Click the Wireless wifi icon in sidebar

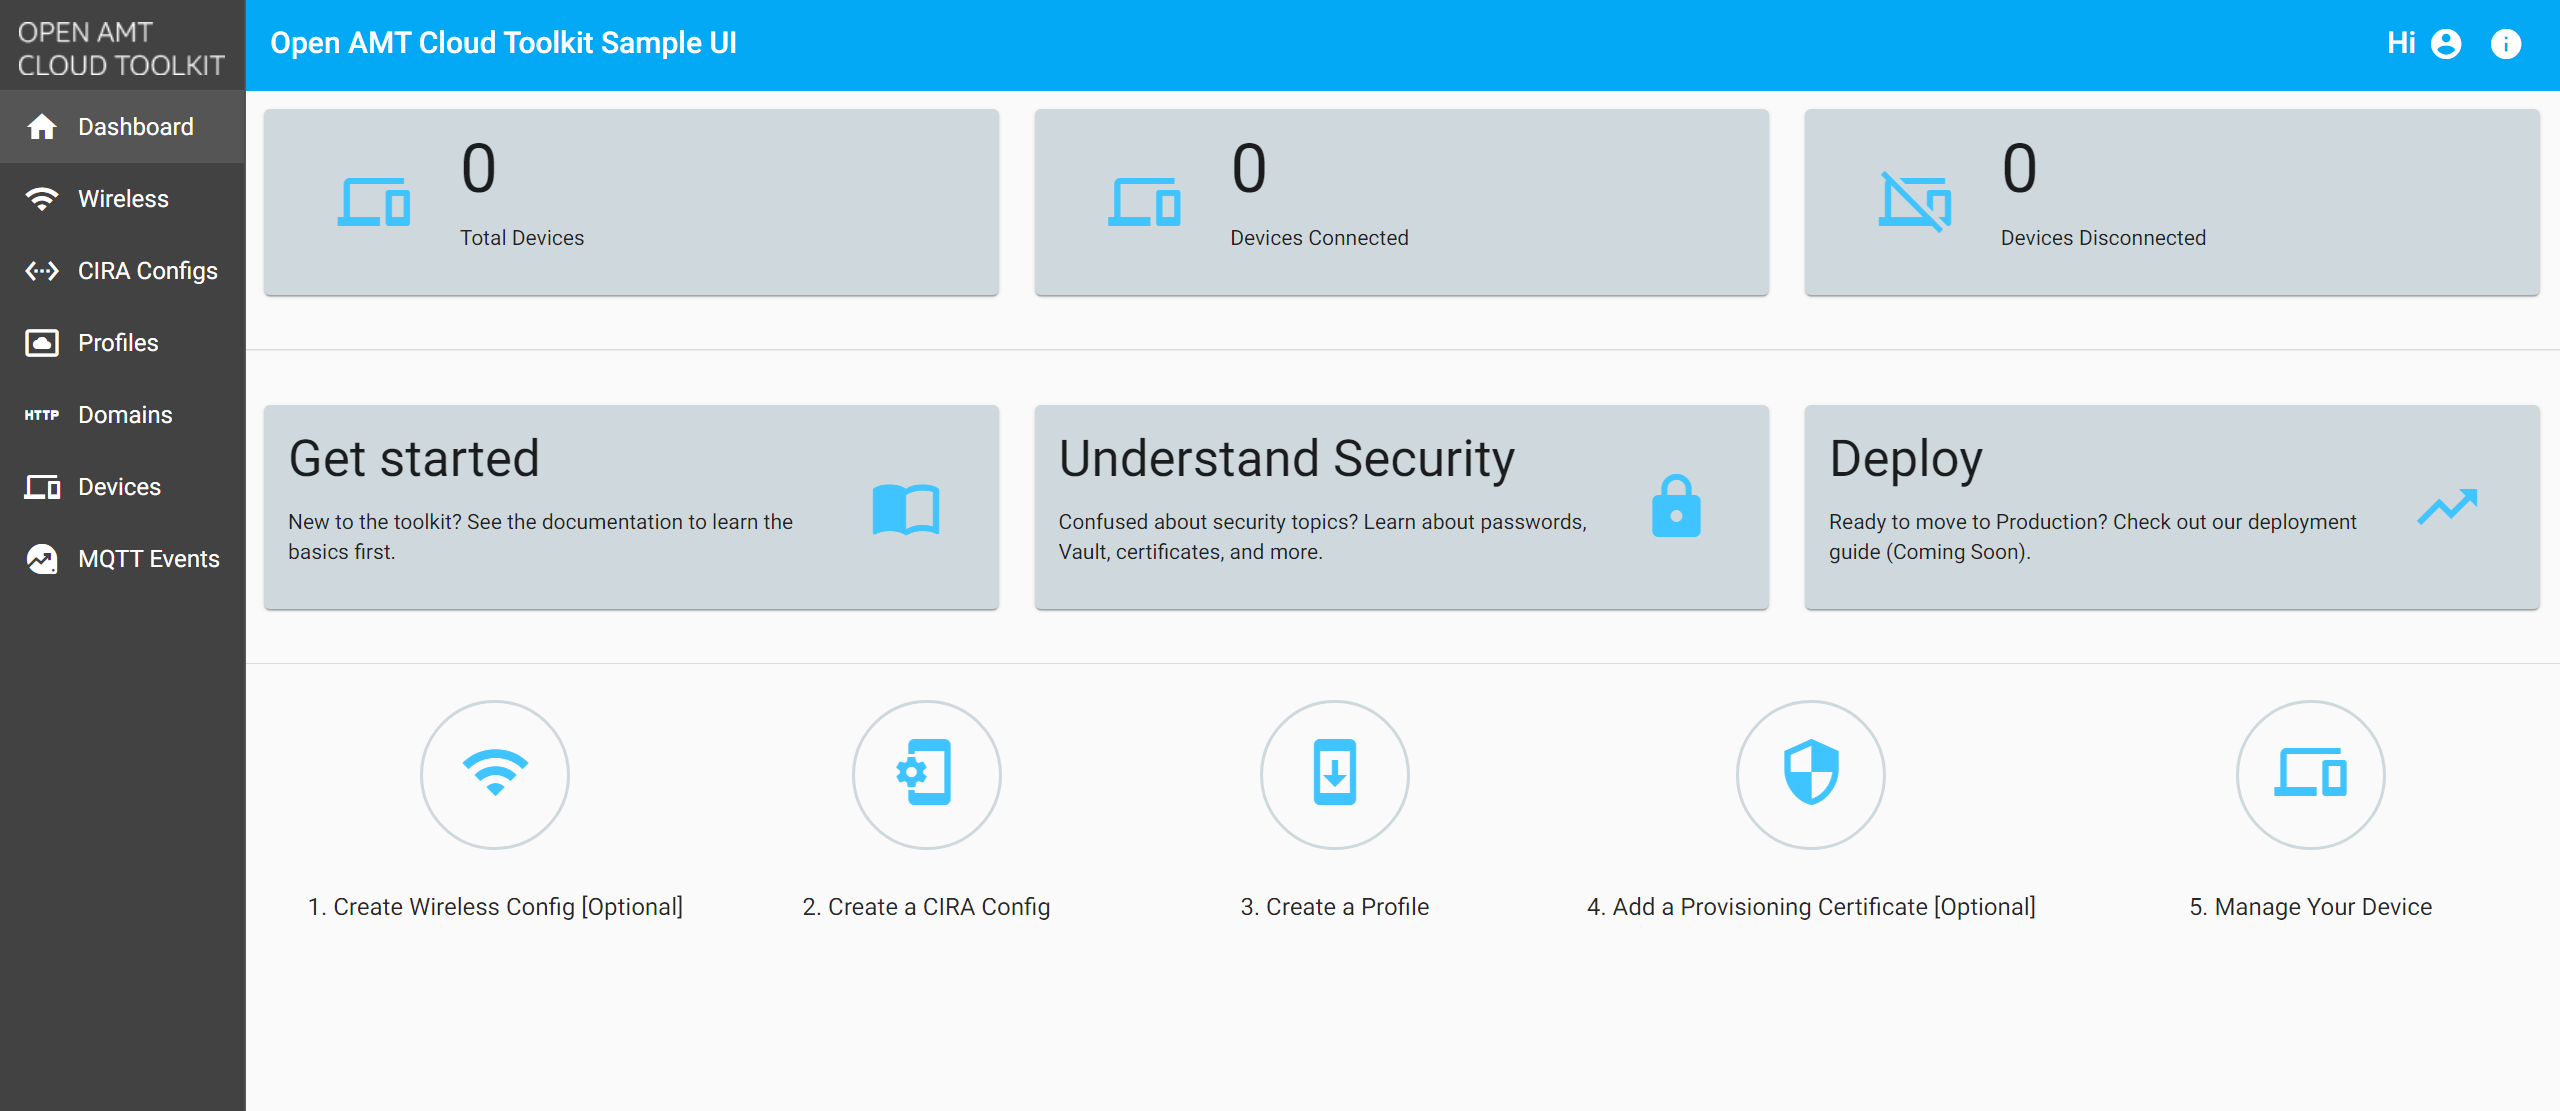(x=42, y=199)
